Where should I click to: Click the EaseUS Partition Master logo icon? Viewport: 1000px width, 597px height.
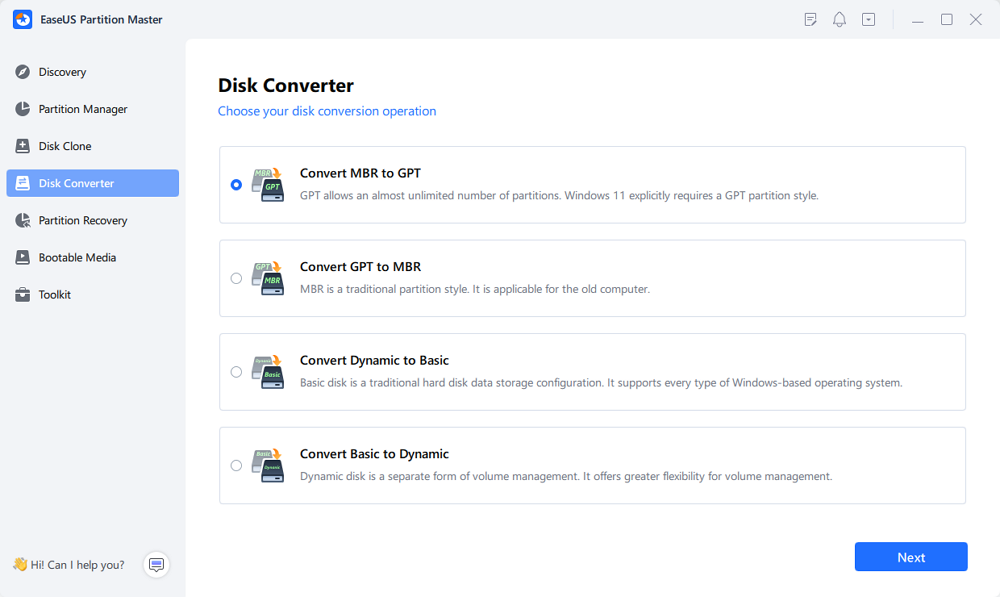pos(22,19)
